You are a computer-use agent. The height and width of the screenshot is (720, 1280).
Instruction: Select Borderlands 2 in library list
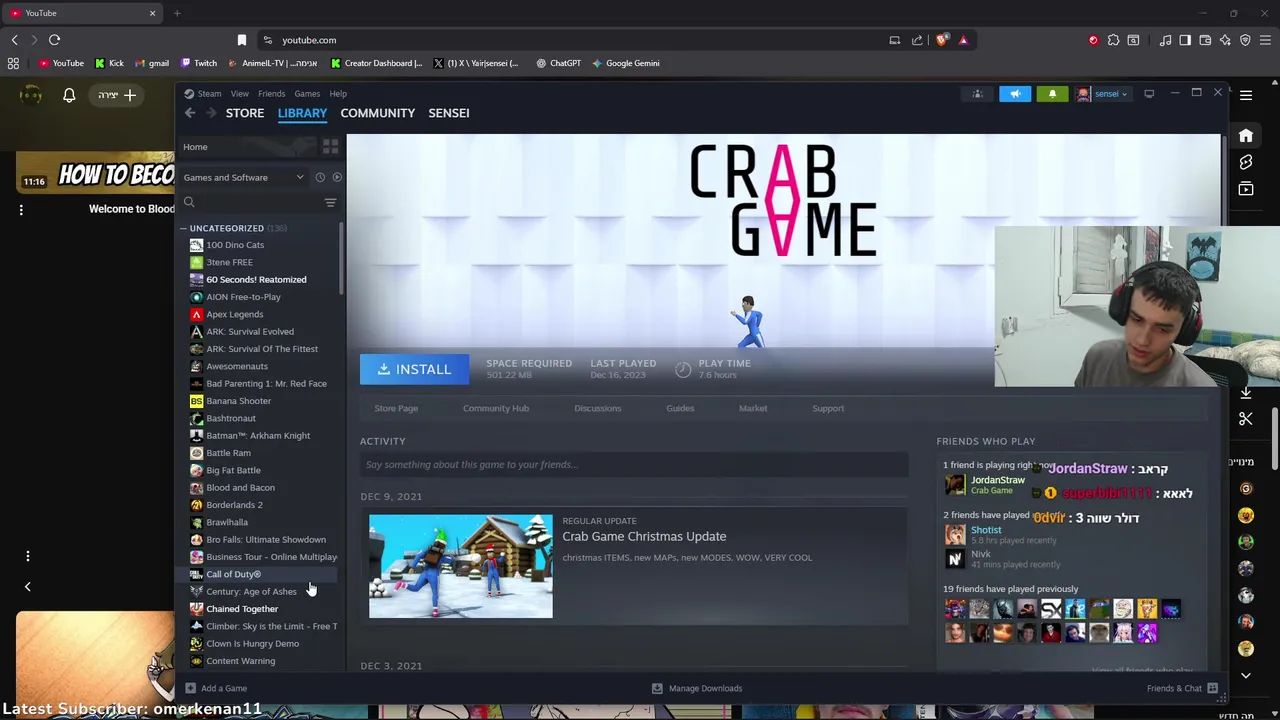tap(234, 505)
